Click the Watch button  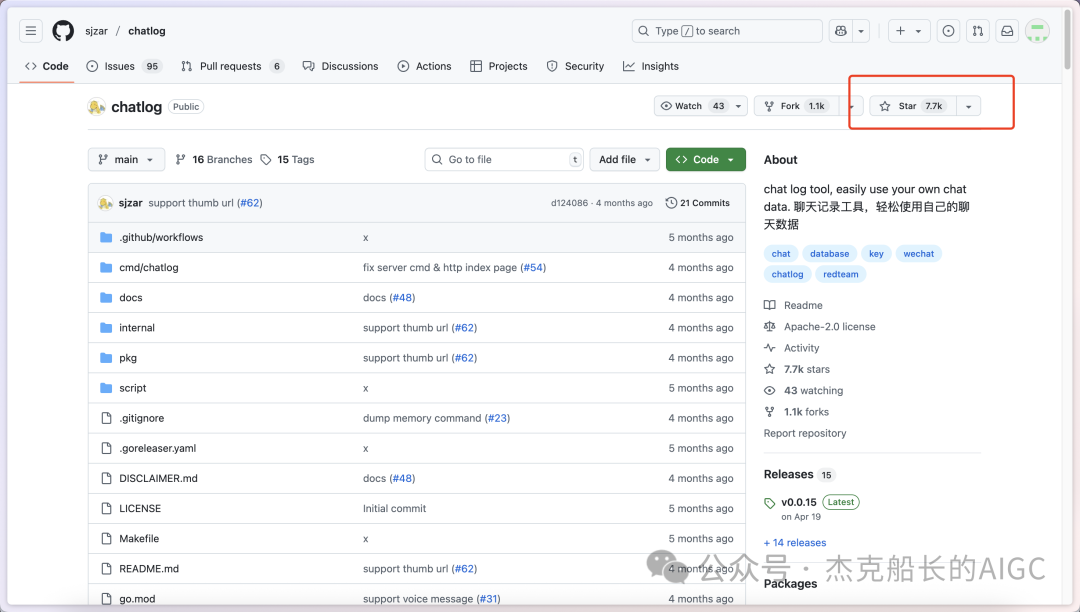point(692,106)
